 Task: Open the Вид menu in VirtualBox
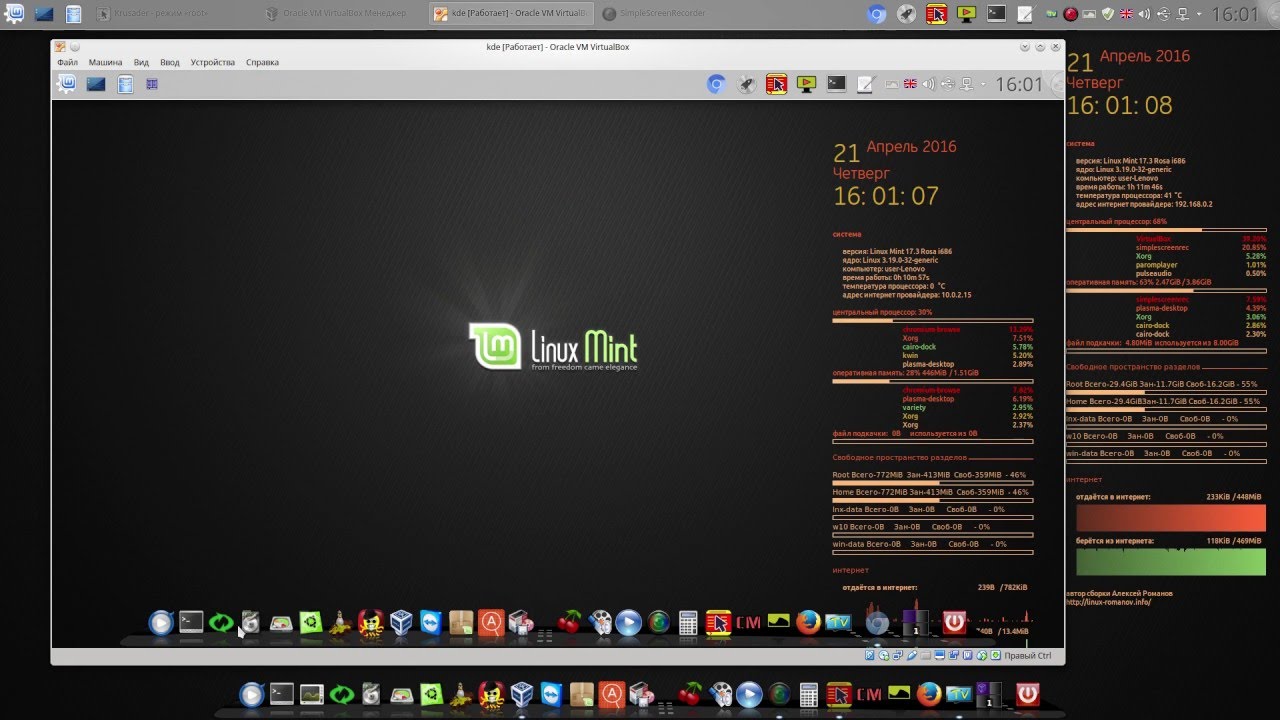pyautogui.click(x=141, y=62)
